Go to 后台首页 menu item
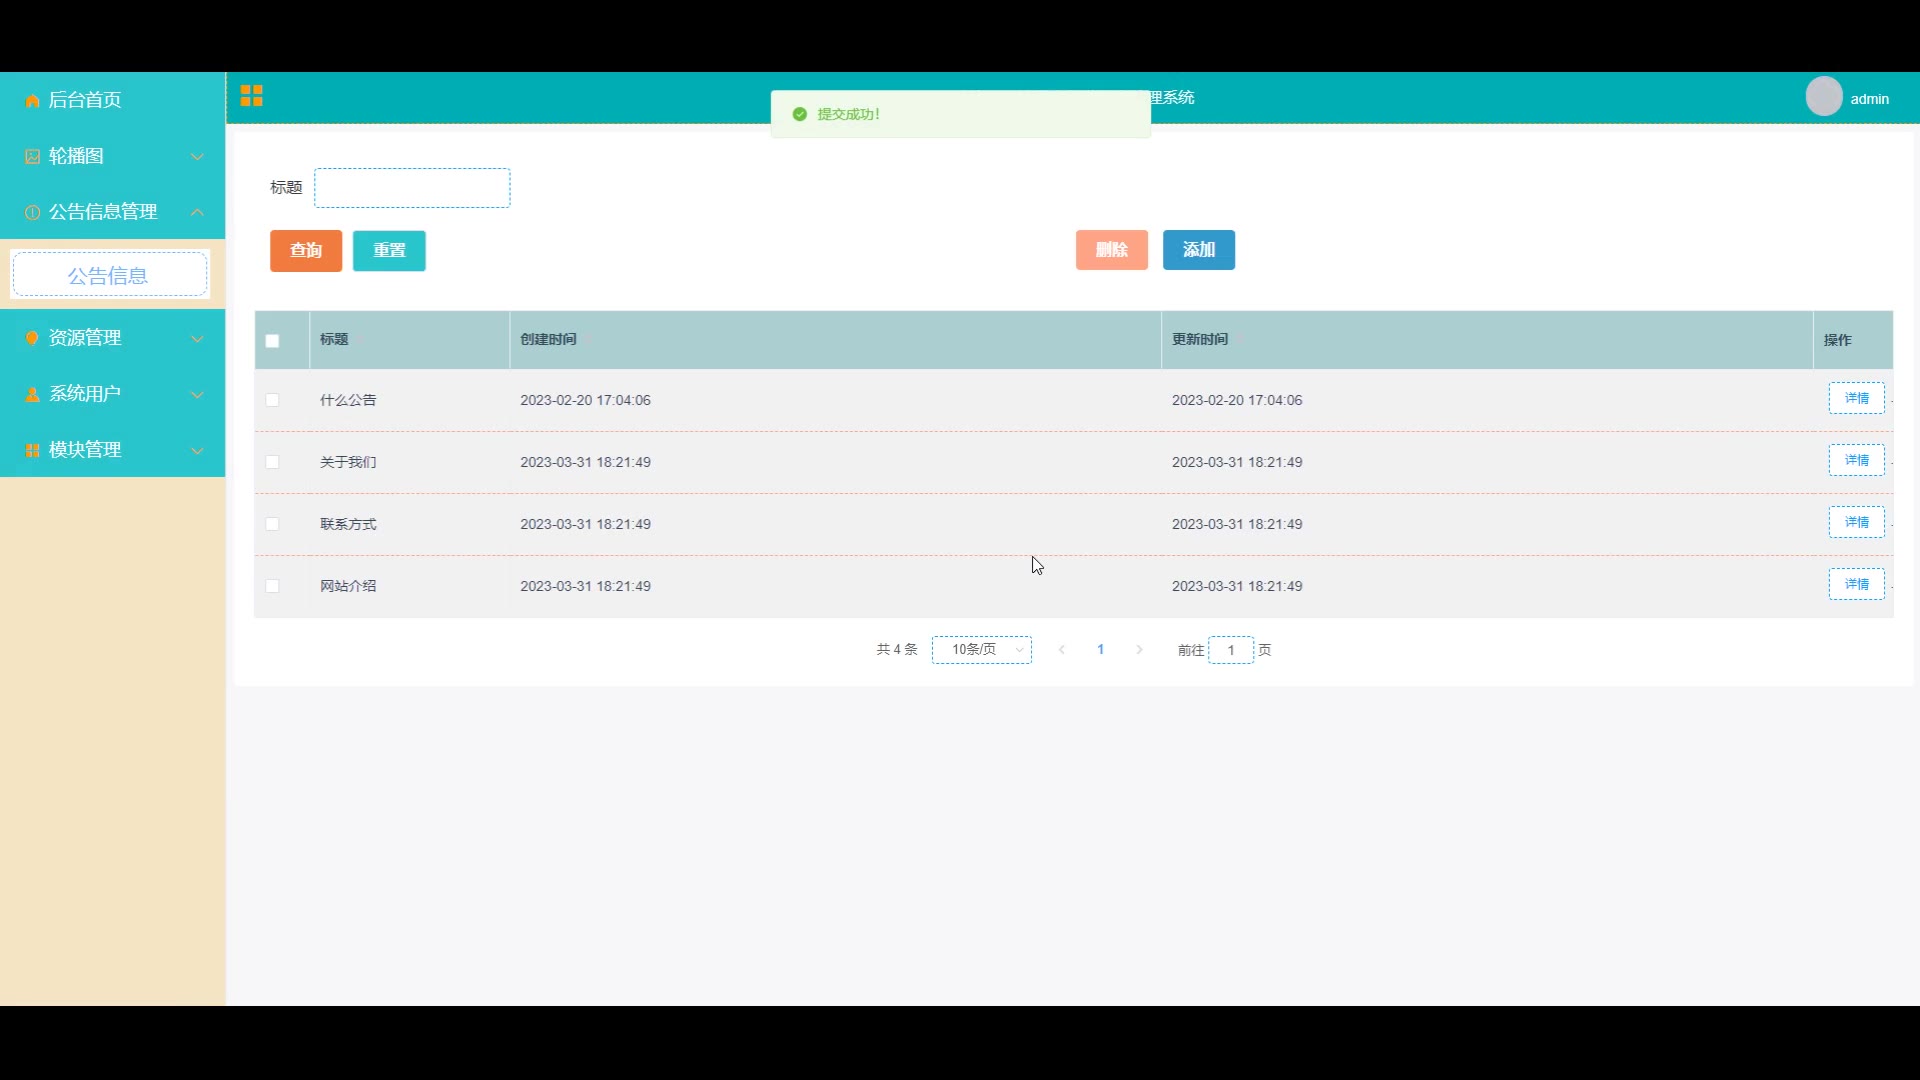 tap(85, 100)
